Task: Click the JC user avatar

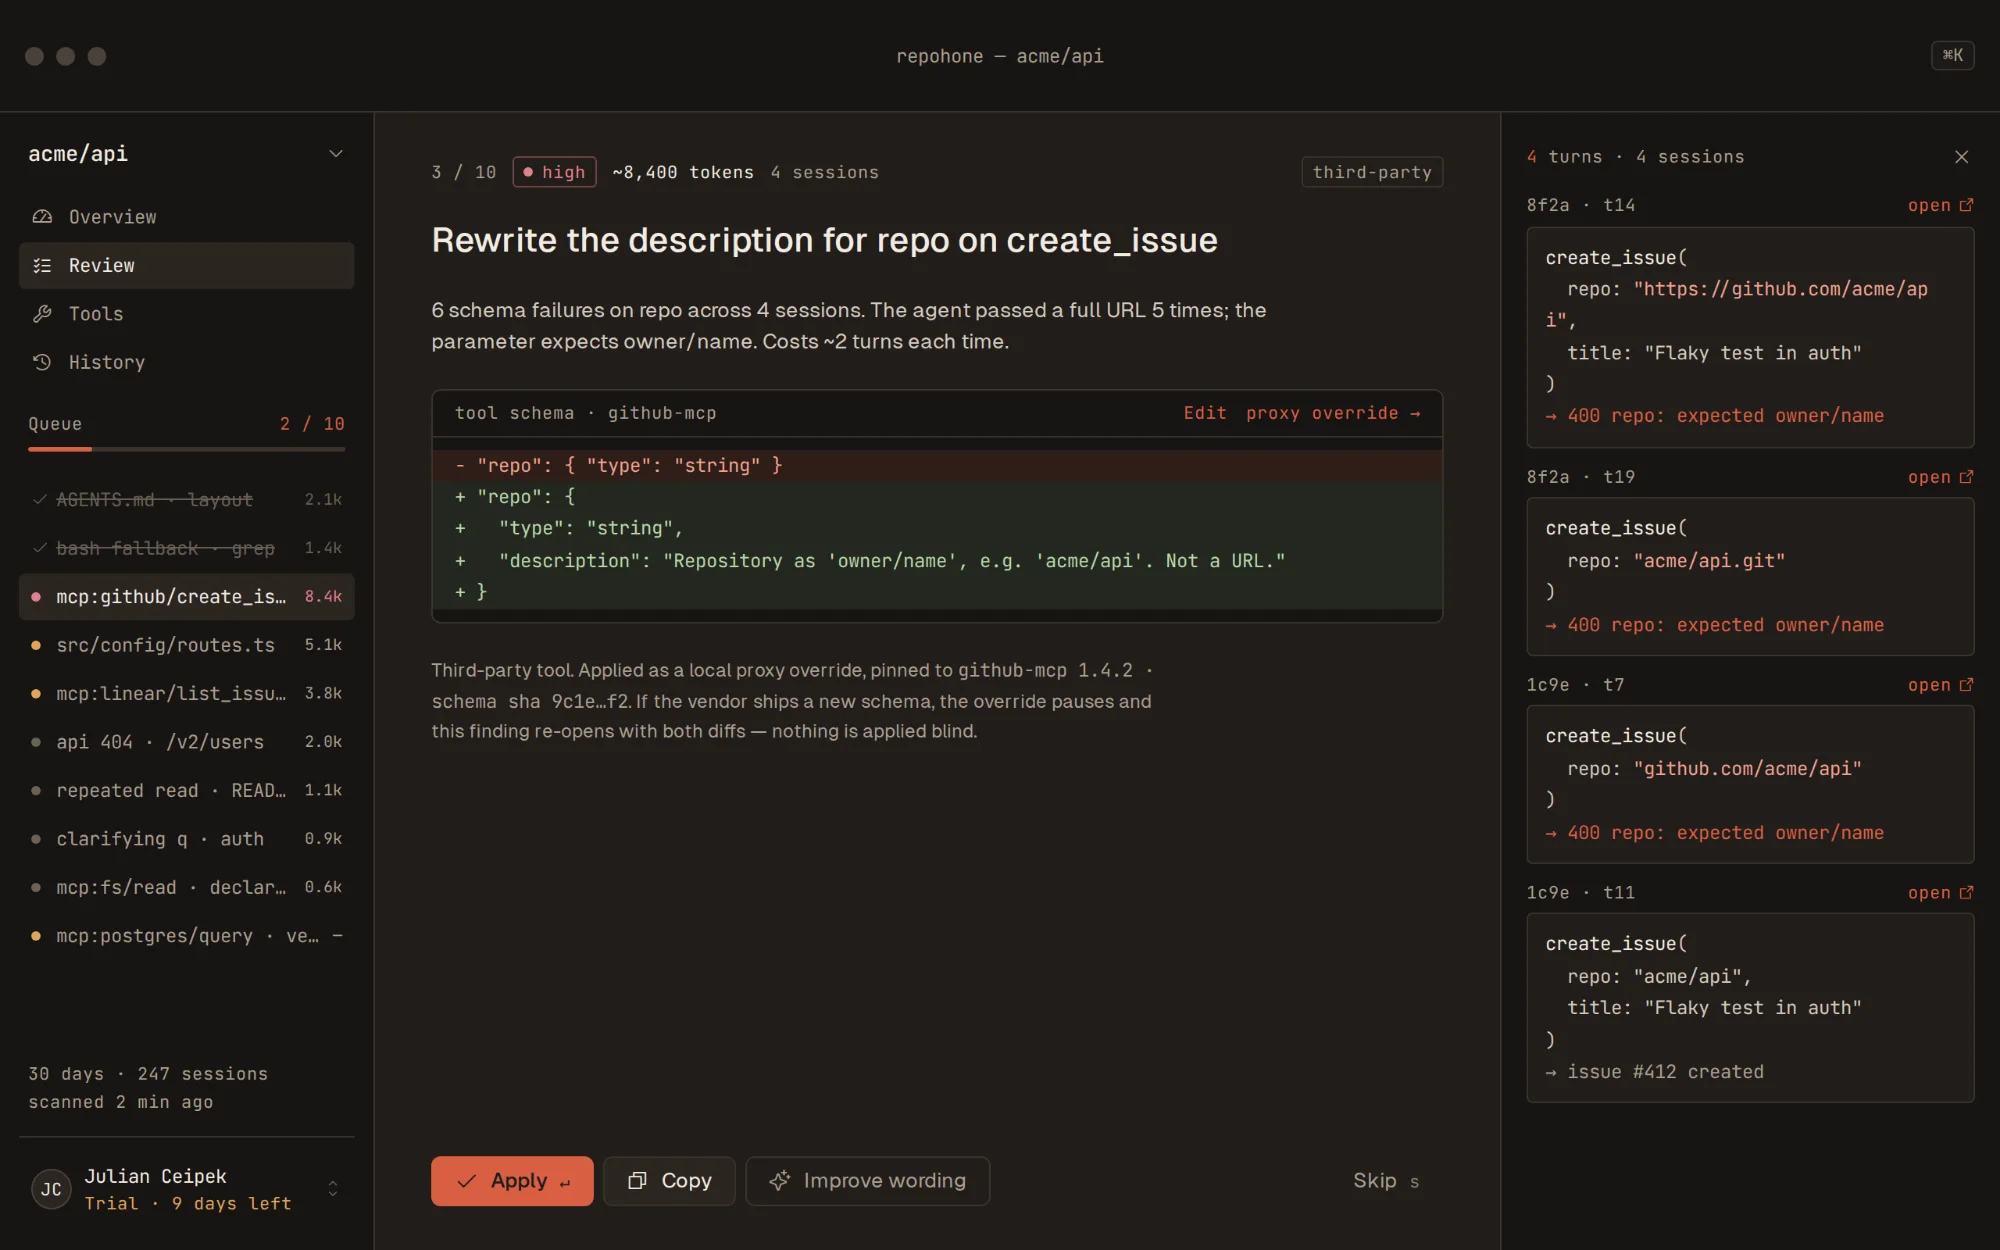Action: pyautogui.click(x=51, y=1189)
